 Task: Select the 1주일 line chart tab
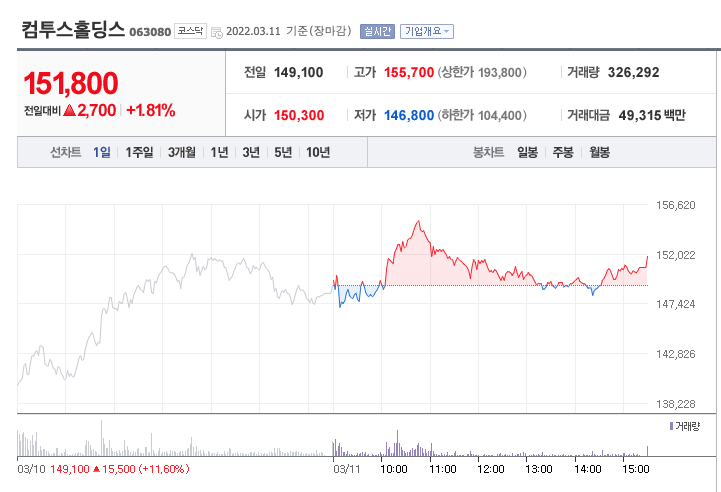tap(139, 152)
